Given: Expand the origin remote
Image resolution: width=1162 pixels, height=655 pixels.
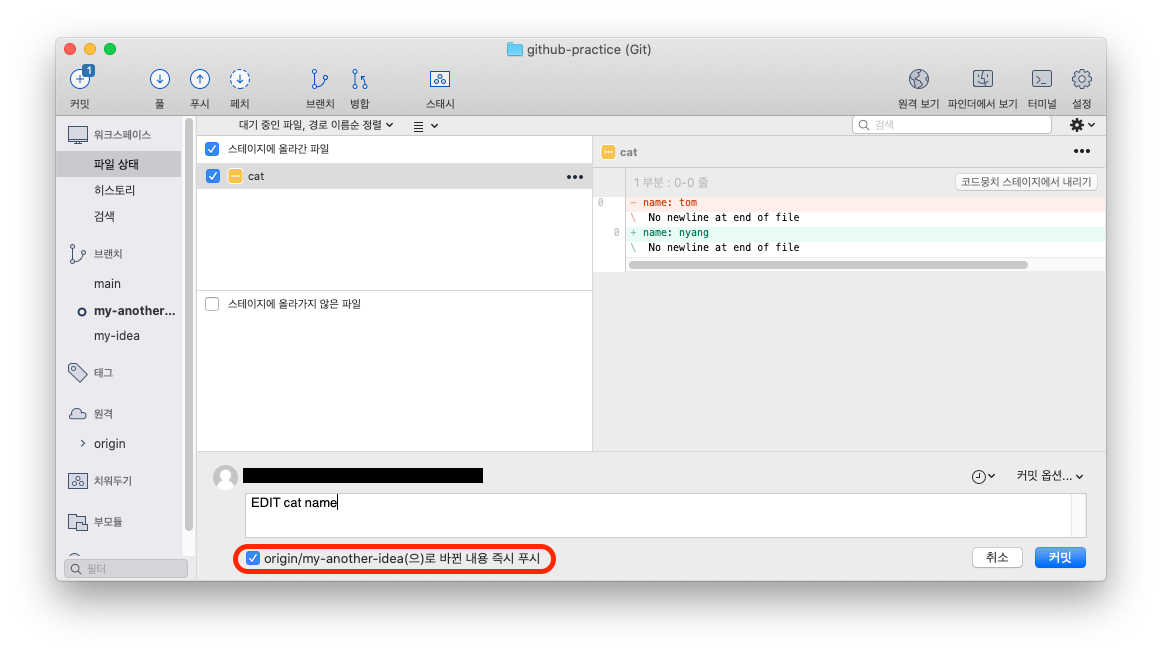Looking at the screenshot, I should [x=82, y=443].
